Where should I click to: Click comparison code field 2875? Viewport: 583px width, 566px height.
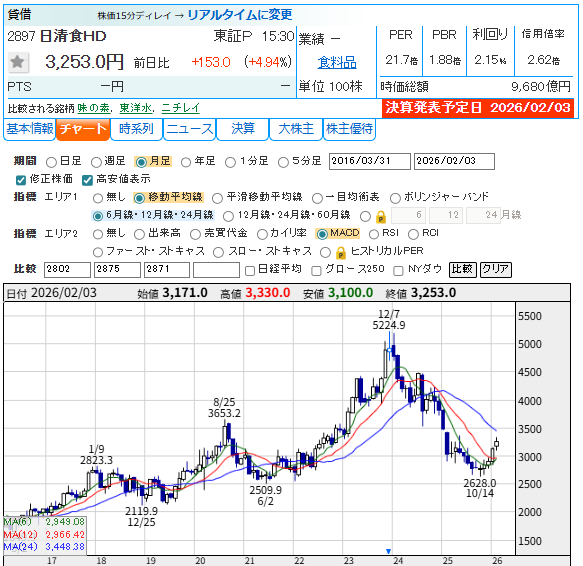click(x=117, y=270)
